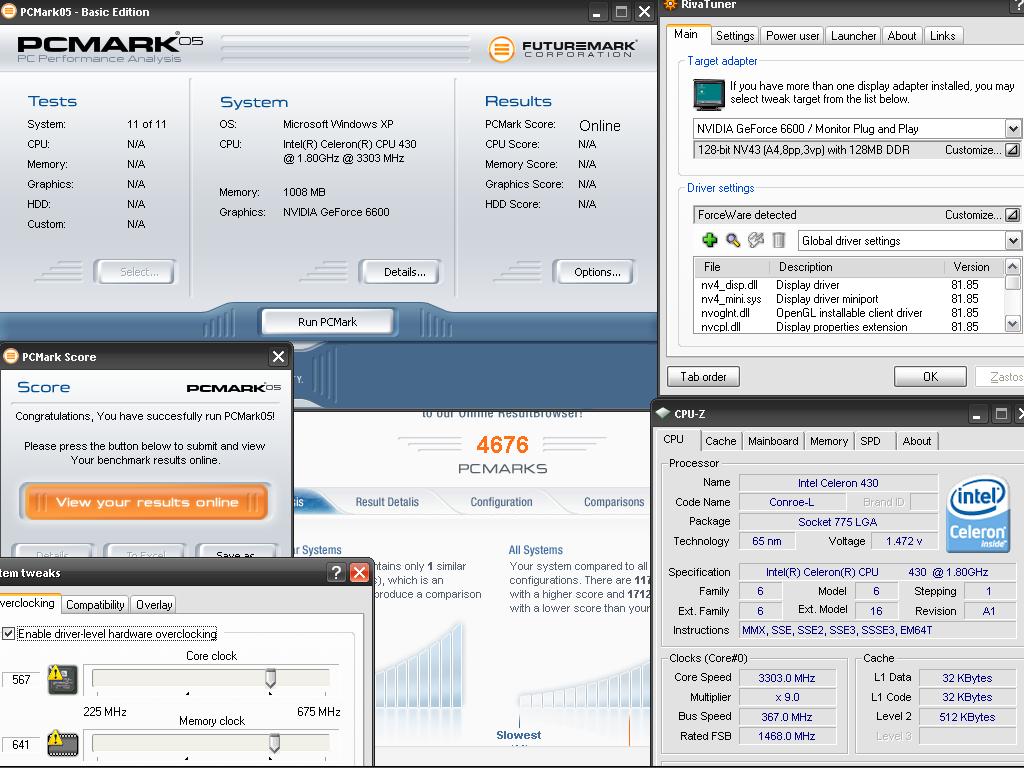Click the Description column header in driver list
This screenshot has height=768, width=1024.
pos(856,266)
